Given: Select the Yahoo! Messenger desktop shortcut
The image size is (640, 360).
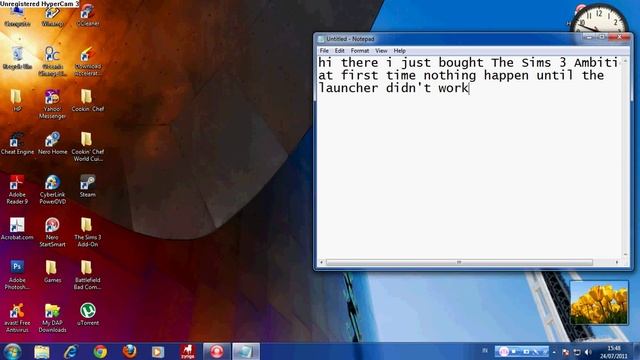Looking at the screenshot, I should coord(52,104).
